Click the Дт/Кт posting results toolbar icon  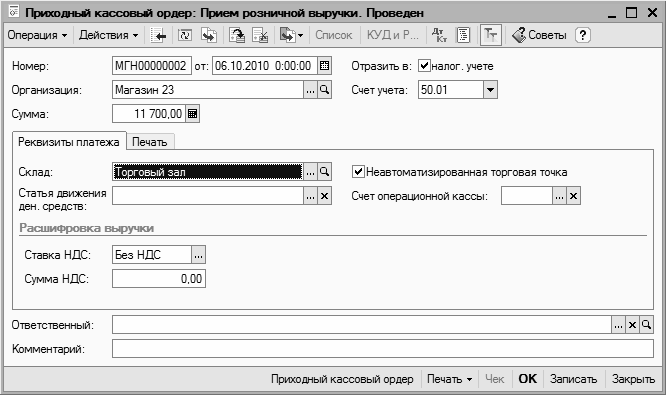[x=439, y=35]
